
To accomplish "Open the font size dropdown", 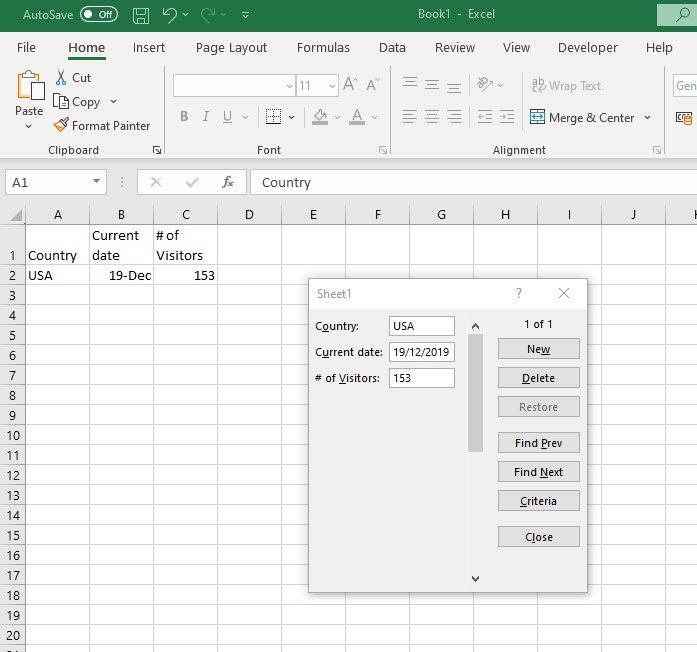I will [x=332, y=85].
